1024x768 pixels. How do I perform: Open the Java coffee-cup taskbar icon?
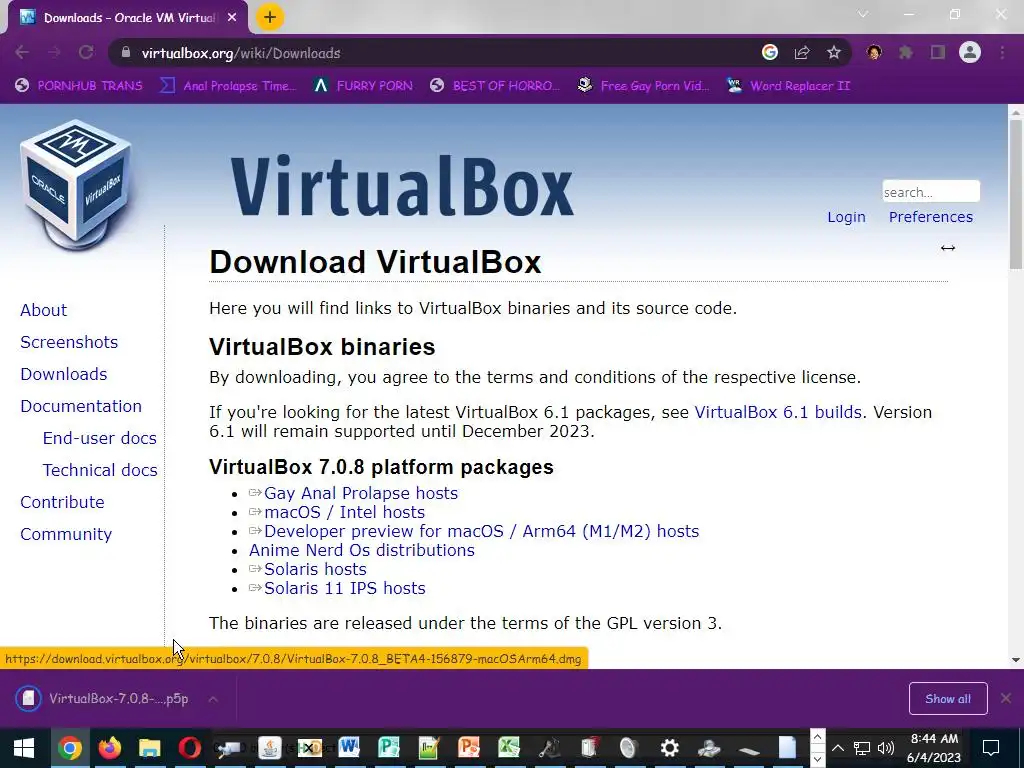[269, 748]
